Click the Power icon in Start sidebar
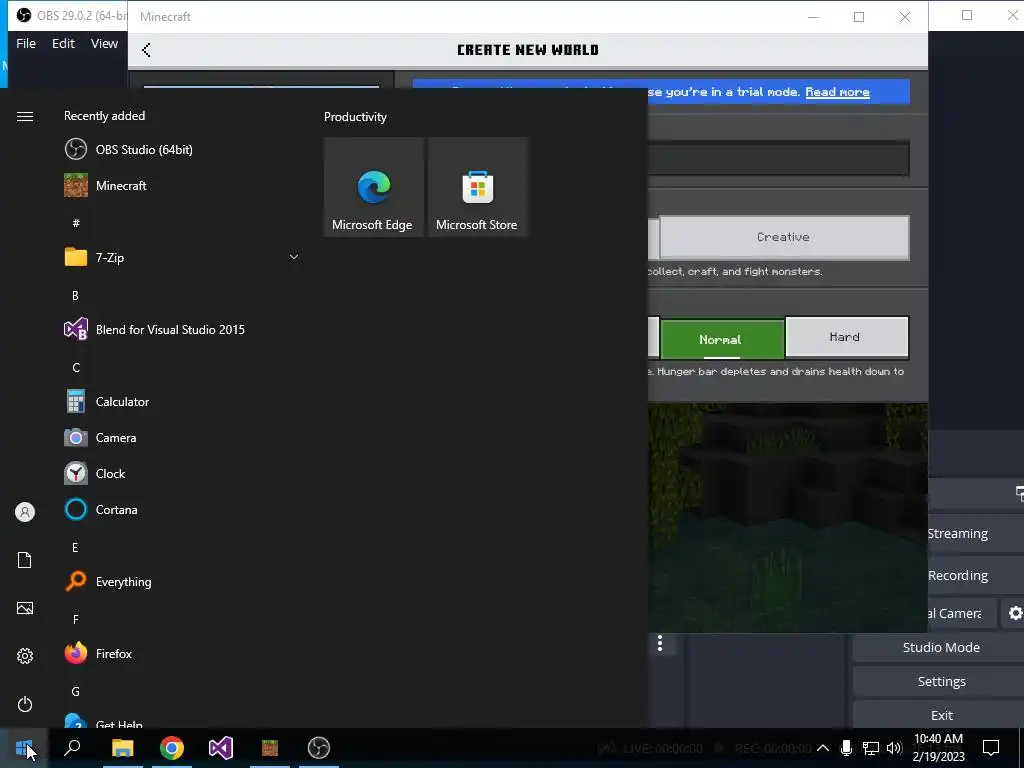The height and width of the screenshot is (768, 1024). pyautogui.click(x=25, y=704)
